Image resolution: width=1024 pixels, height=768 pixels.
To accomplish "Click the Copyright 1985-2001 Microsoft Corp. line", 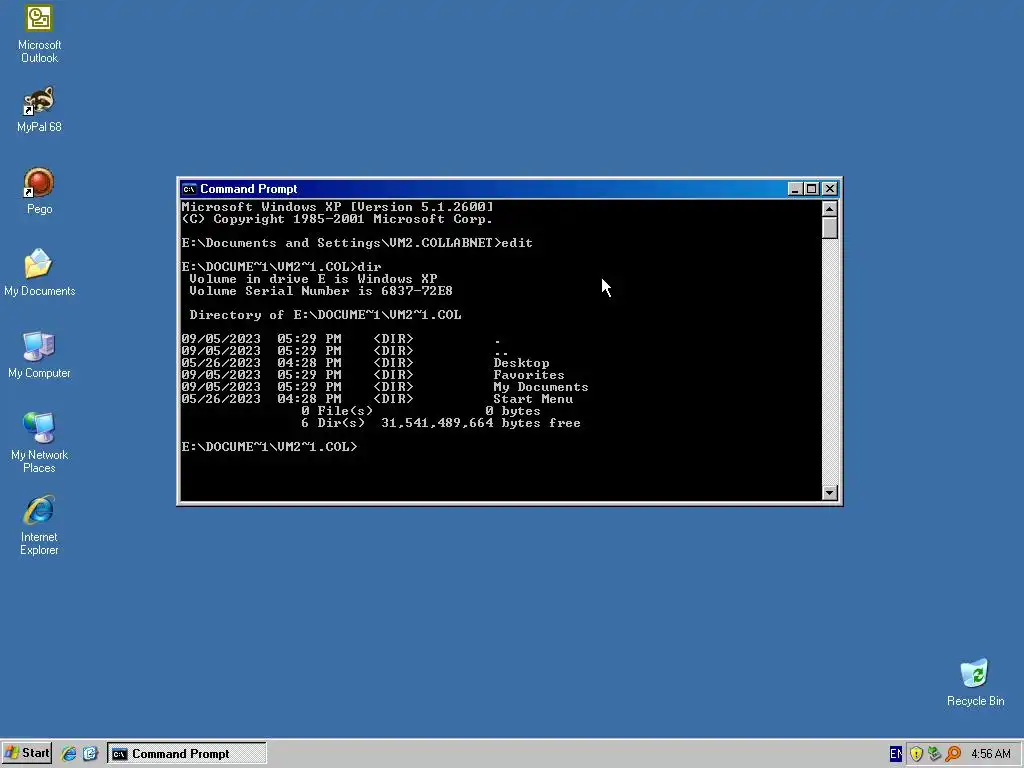I will [337, 219].
